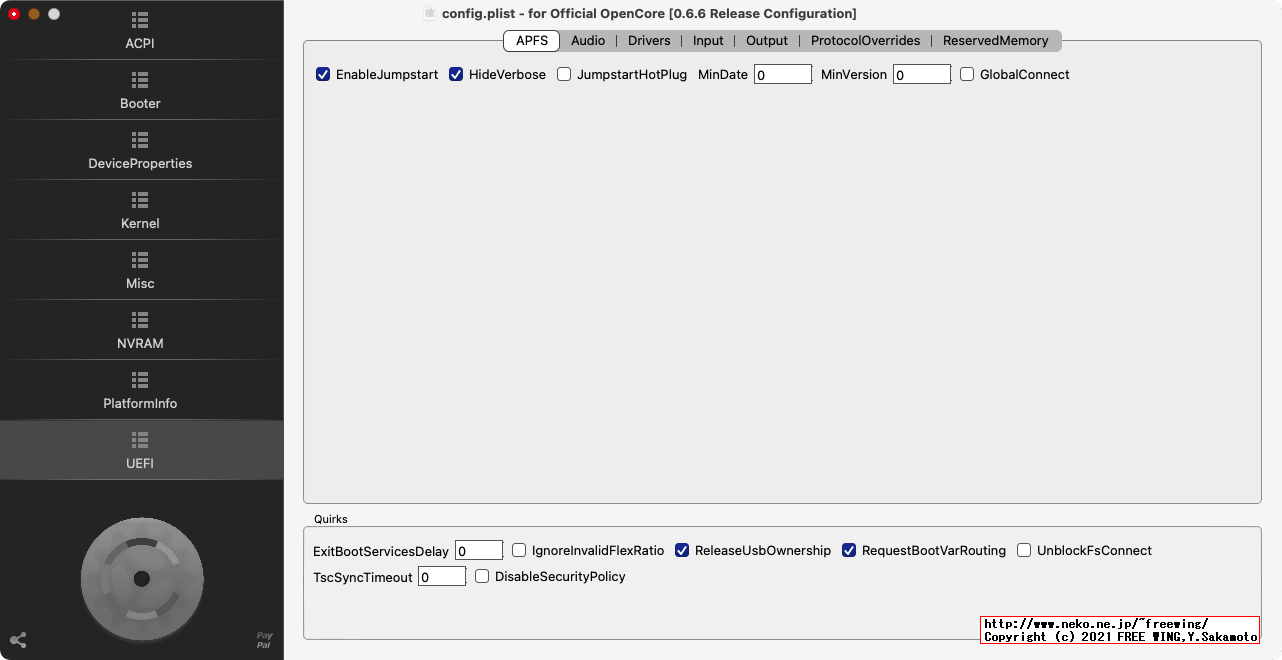
Task: Select the ProtocolOverrides tab
Action: 867,41
